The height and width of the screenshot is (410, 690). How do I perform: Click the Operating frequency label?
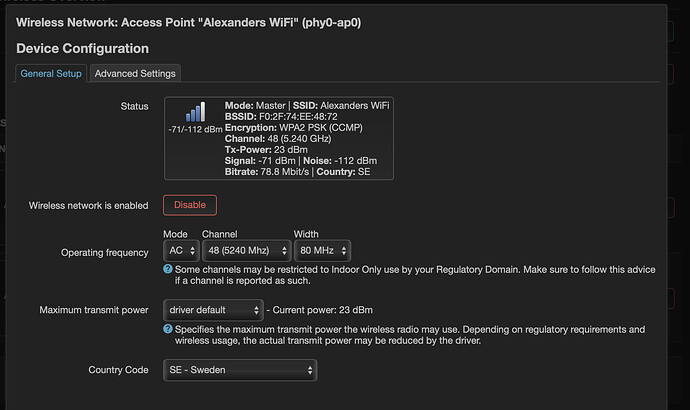(x=105, y=252)
